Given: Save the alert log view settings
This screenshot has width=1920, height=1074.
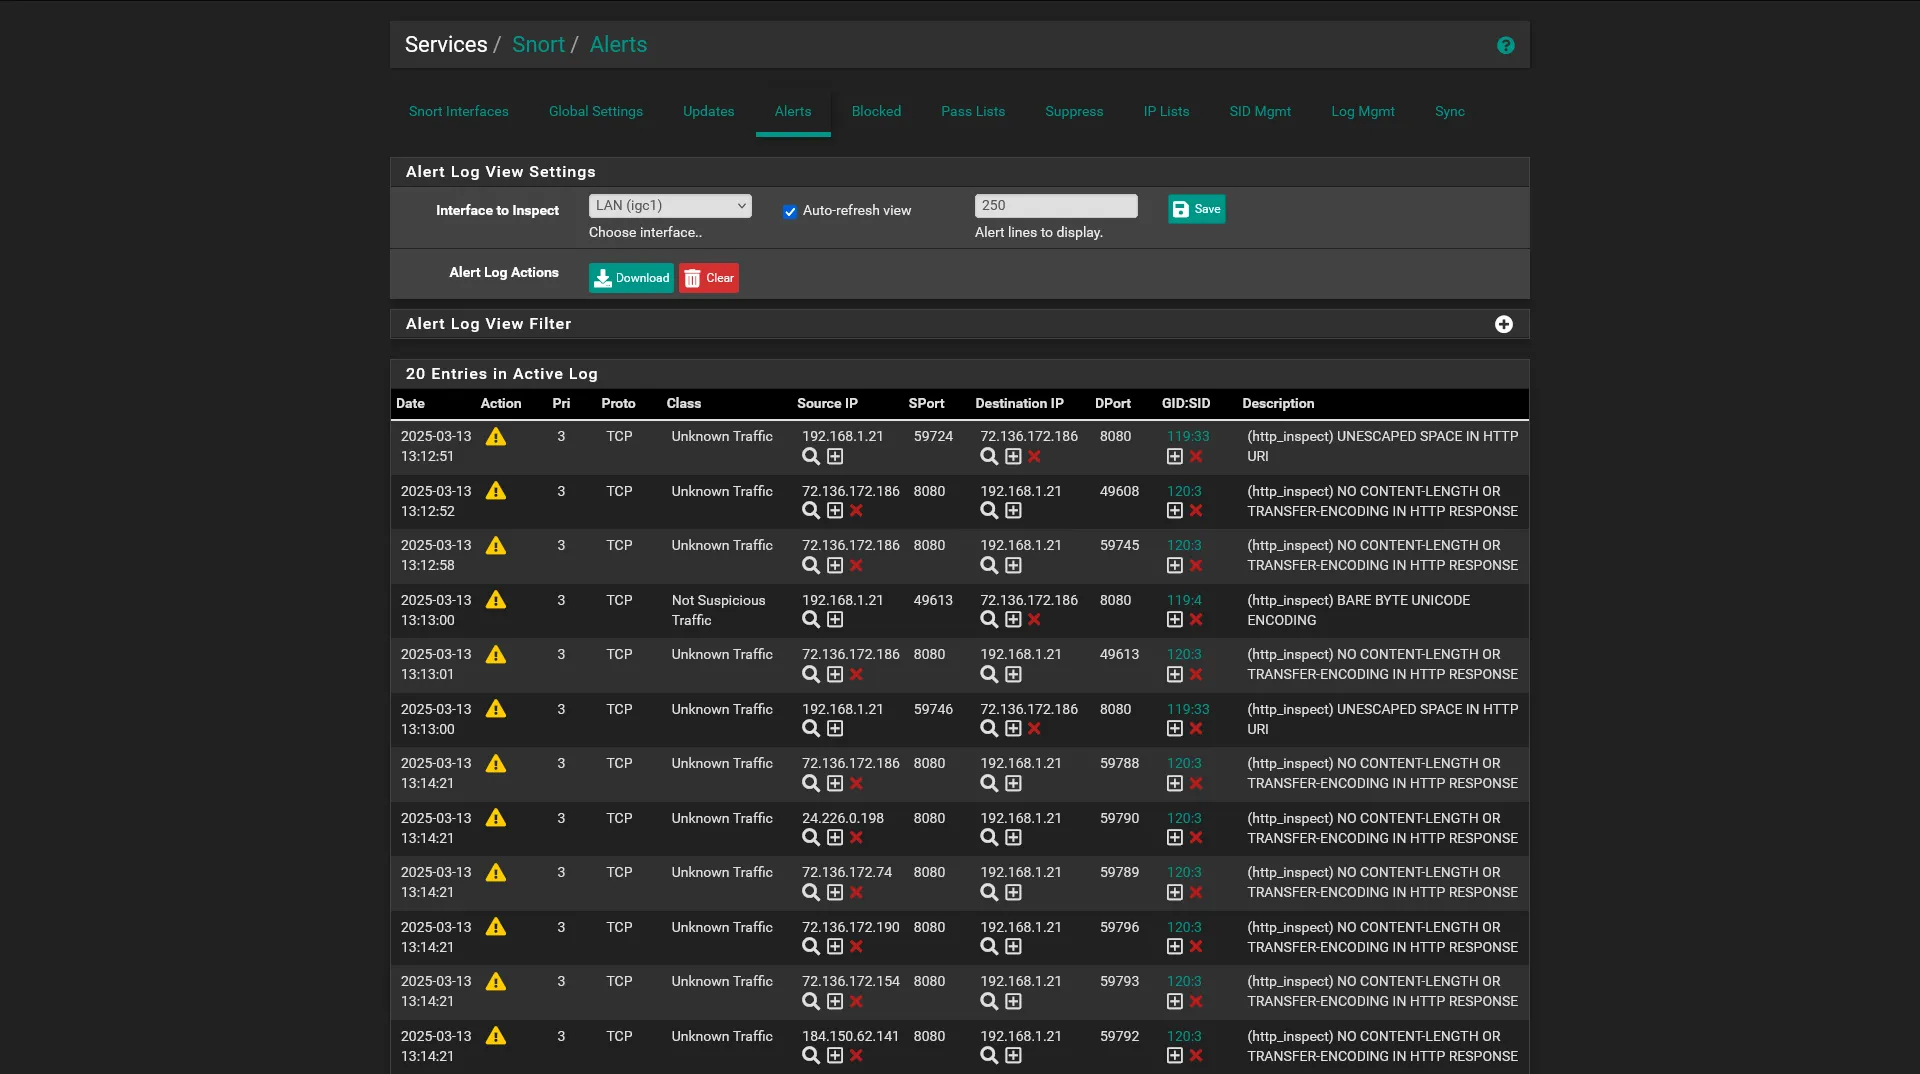Looking at the screenshot, I should [1196, 209].
